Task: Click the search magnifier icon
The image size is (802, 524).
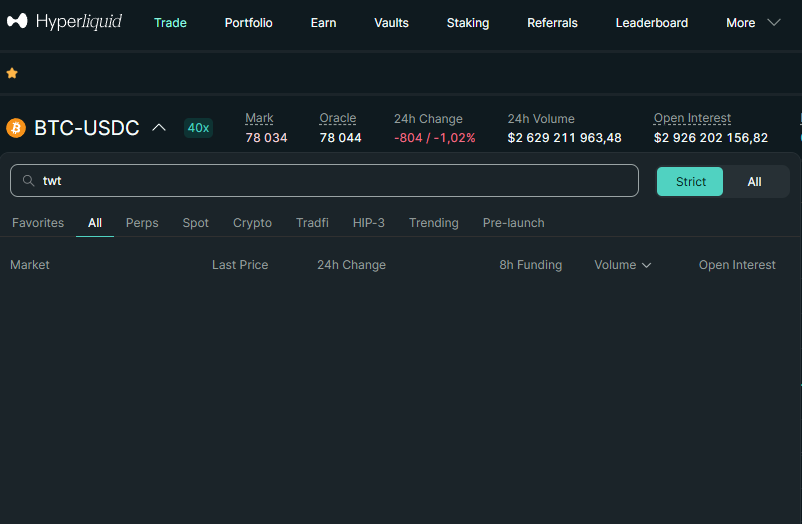Action: pyautogui.click(x=29, y=181)
